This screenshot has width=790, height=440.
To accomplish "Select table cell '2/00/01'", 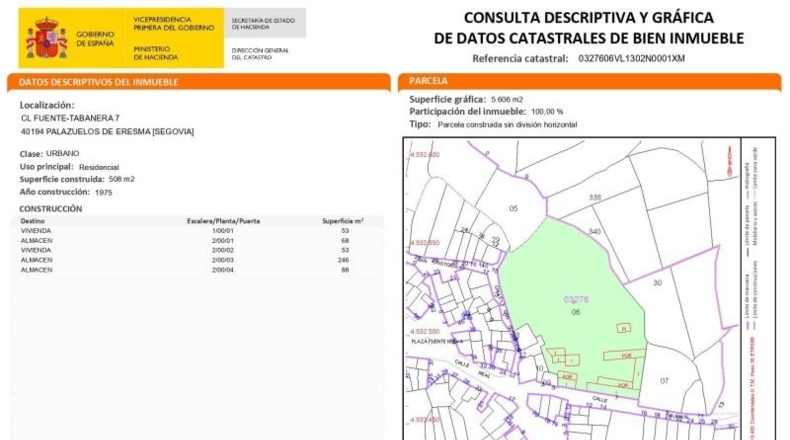I will pos(223,241).
